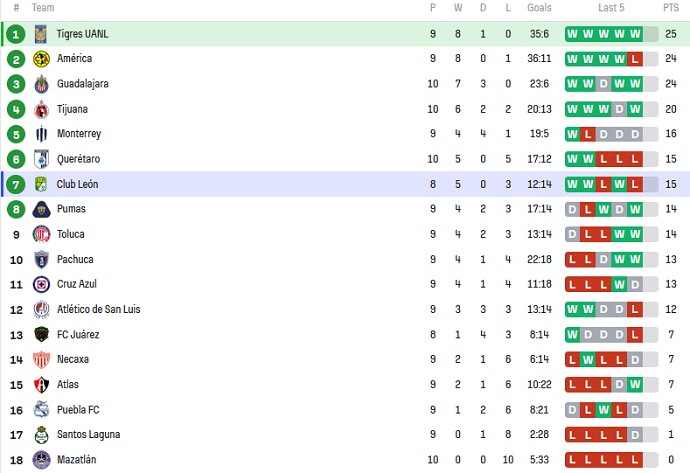Click the Monterrey club badge
The width and height of the screenshot is (690, 473).
41,134
